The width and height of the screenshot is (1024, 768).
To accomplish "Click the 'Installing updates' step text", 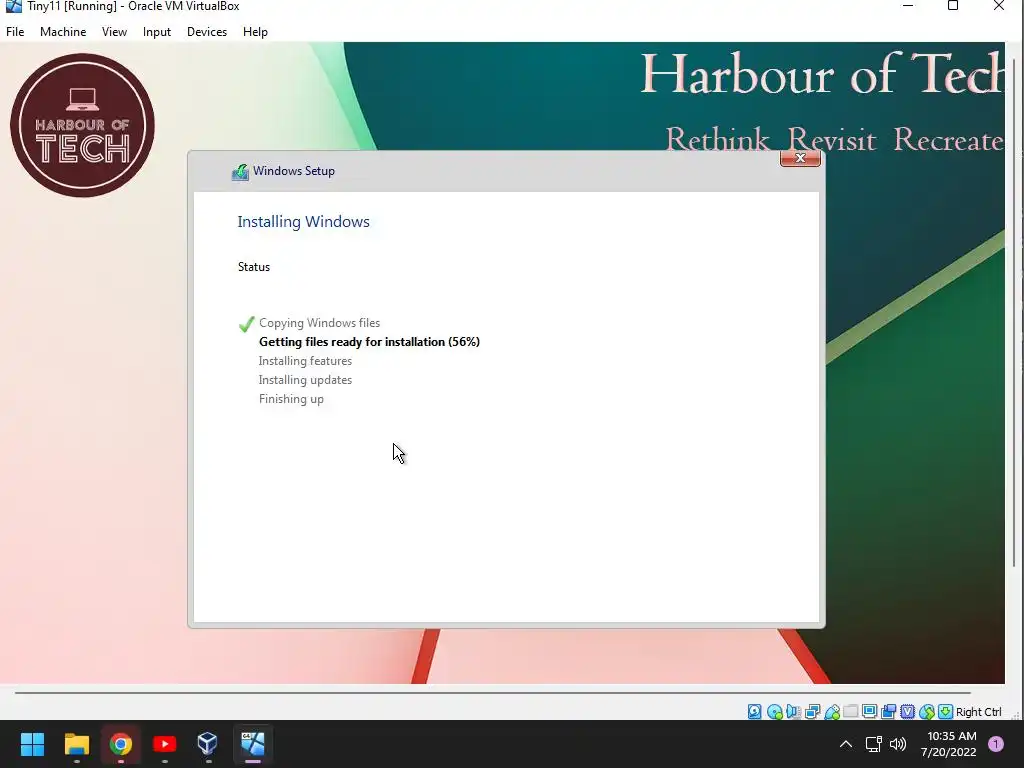I will (x=305, y=380).
